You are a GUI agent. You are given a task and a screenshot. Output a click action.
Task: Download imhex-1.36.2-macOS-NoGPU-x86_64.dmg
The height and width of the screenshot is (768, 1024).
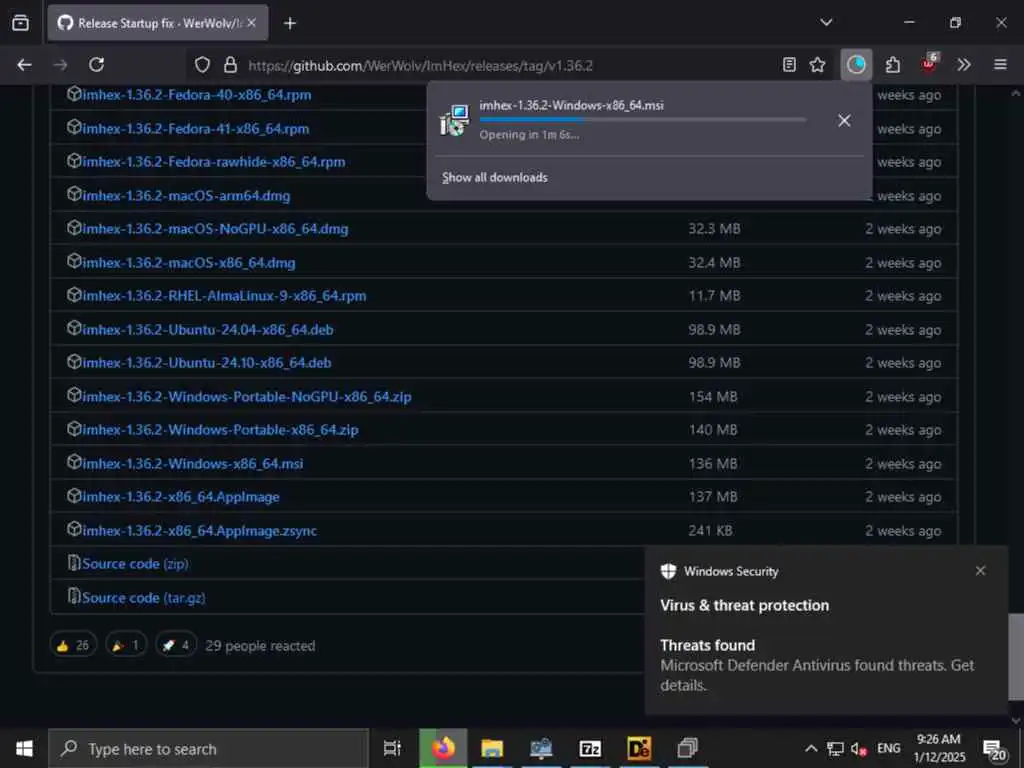pos(215,229)
